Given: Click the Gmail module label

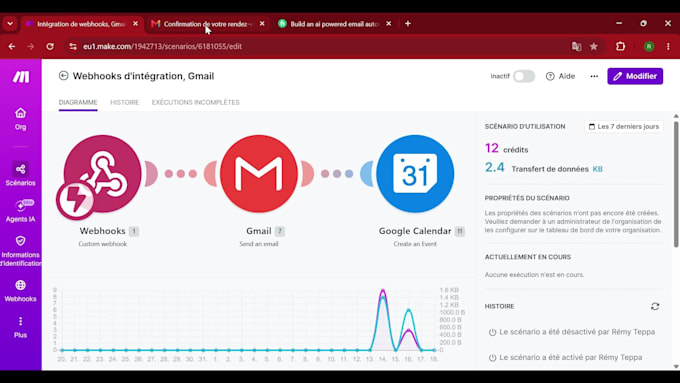Looking at the screenshot, I should pos(259,231).
